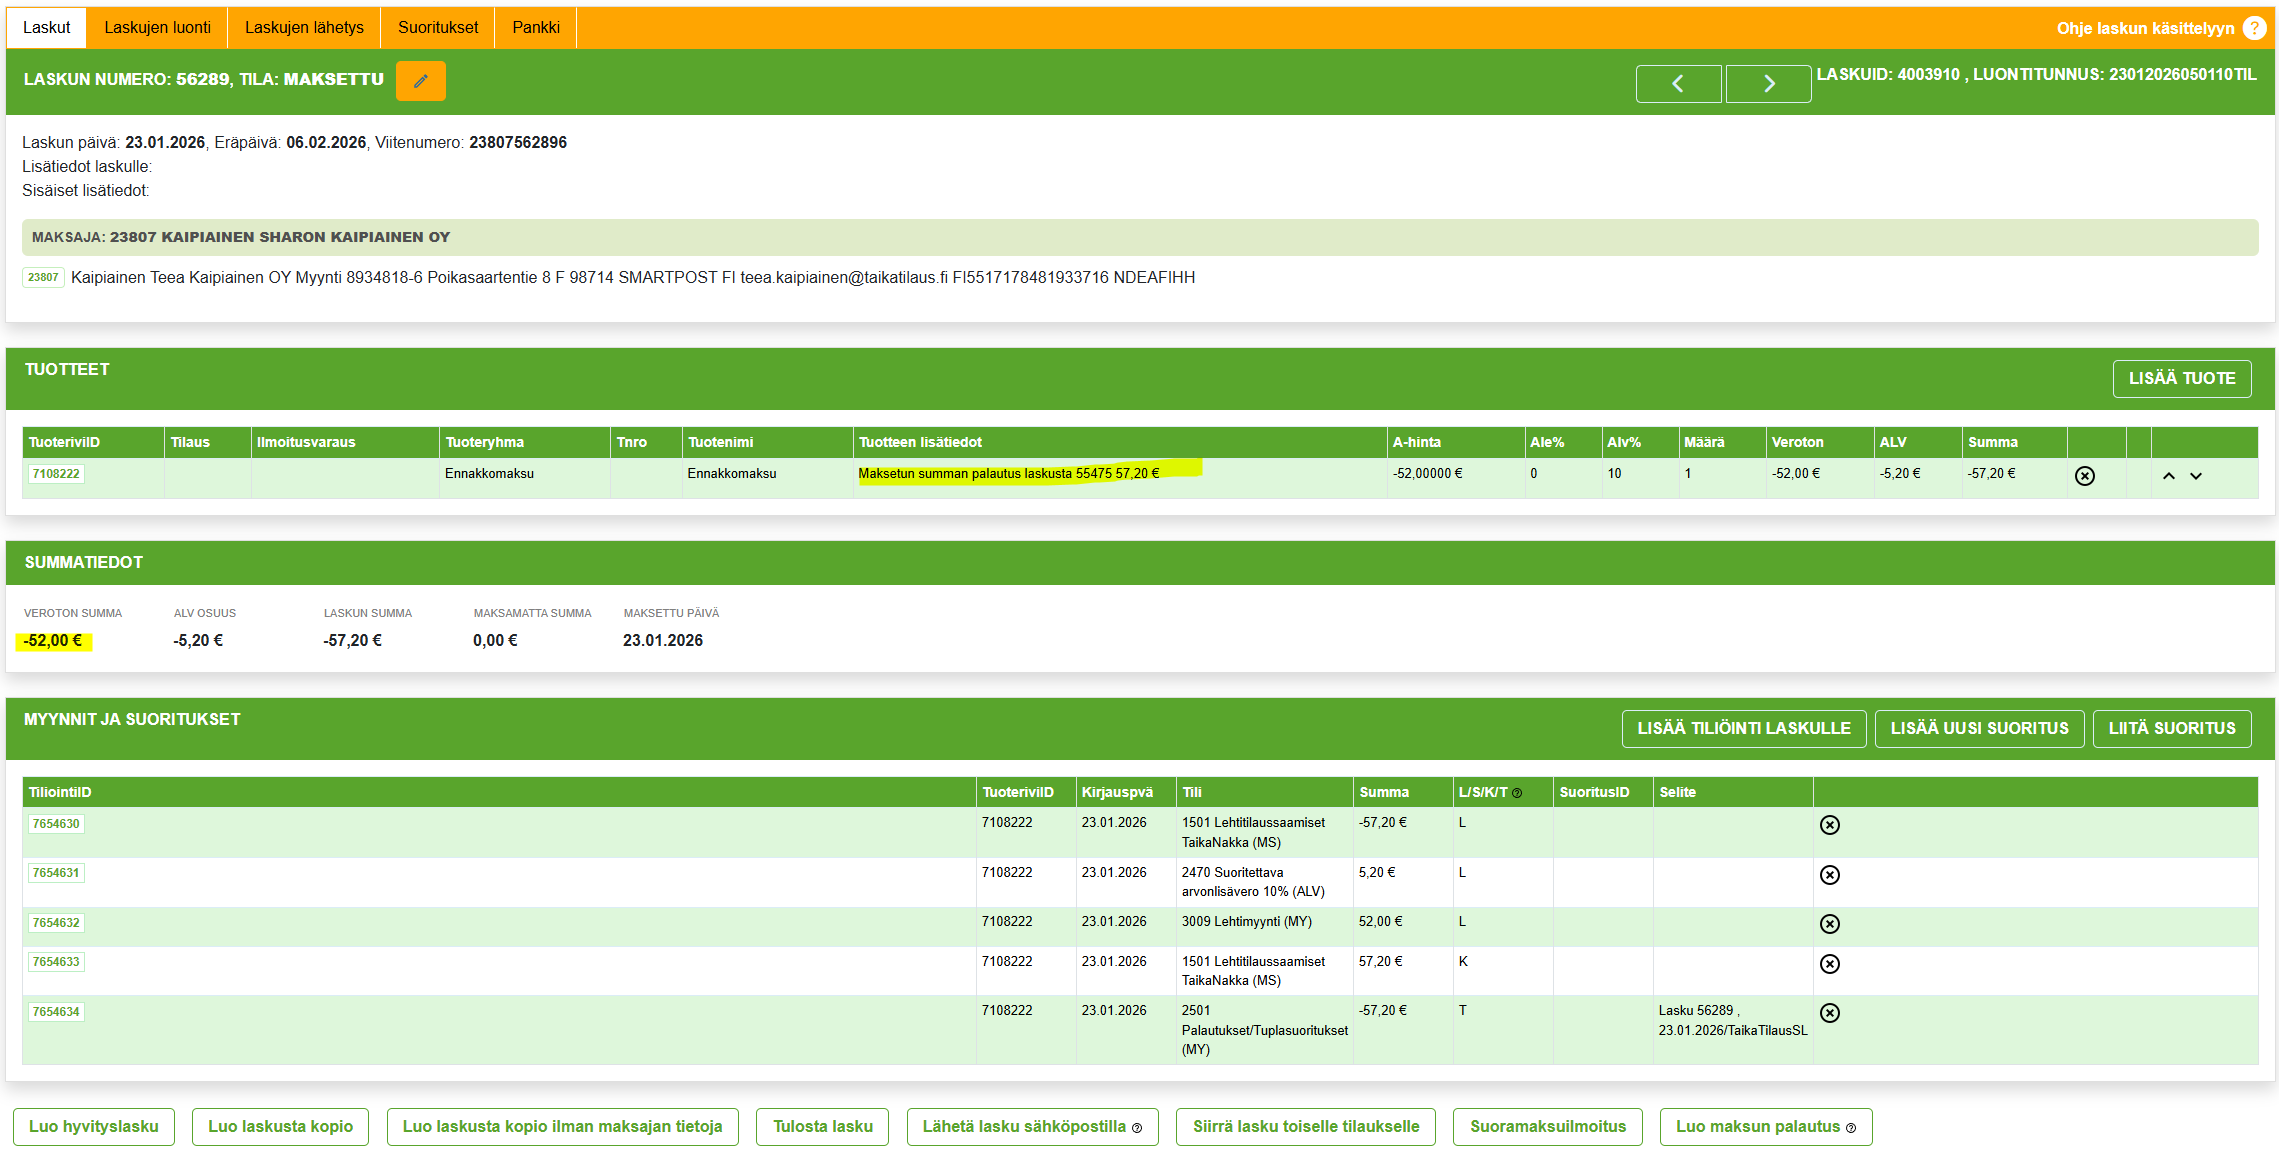The height and width of the screenshot is (1162, 2279).
Task: Remove posting 7654630 with X icon
Action: [x=1829, y=825]
